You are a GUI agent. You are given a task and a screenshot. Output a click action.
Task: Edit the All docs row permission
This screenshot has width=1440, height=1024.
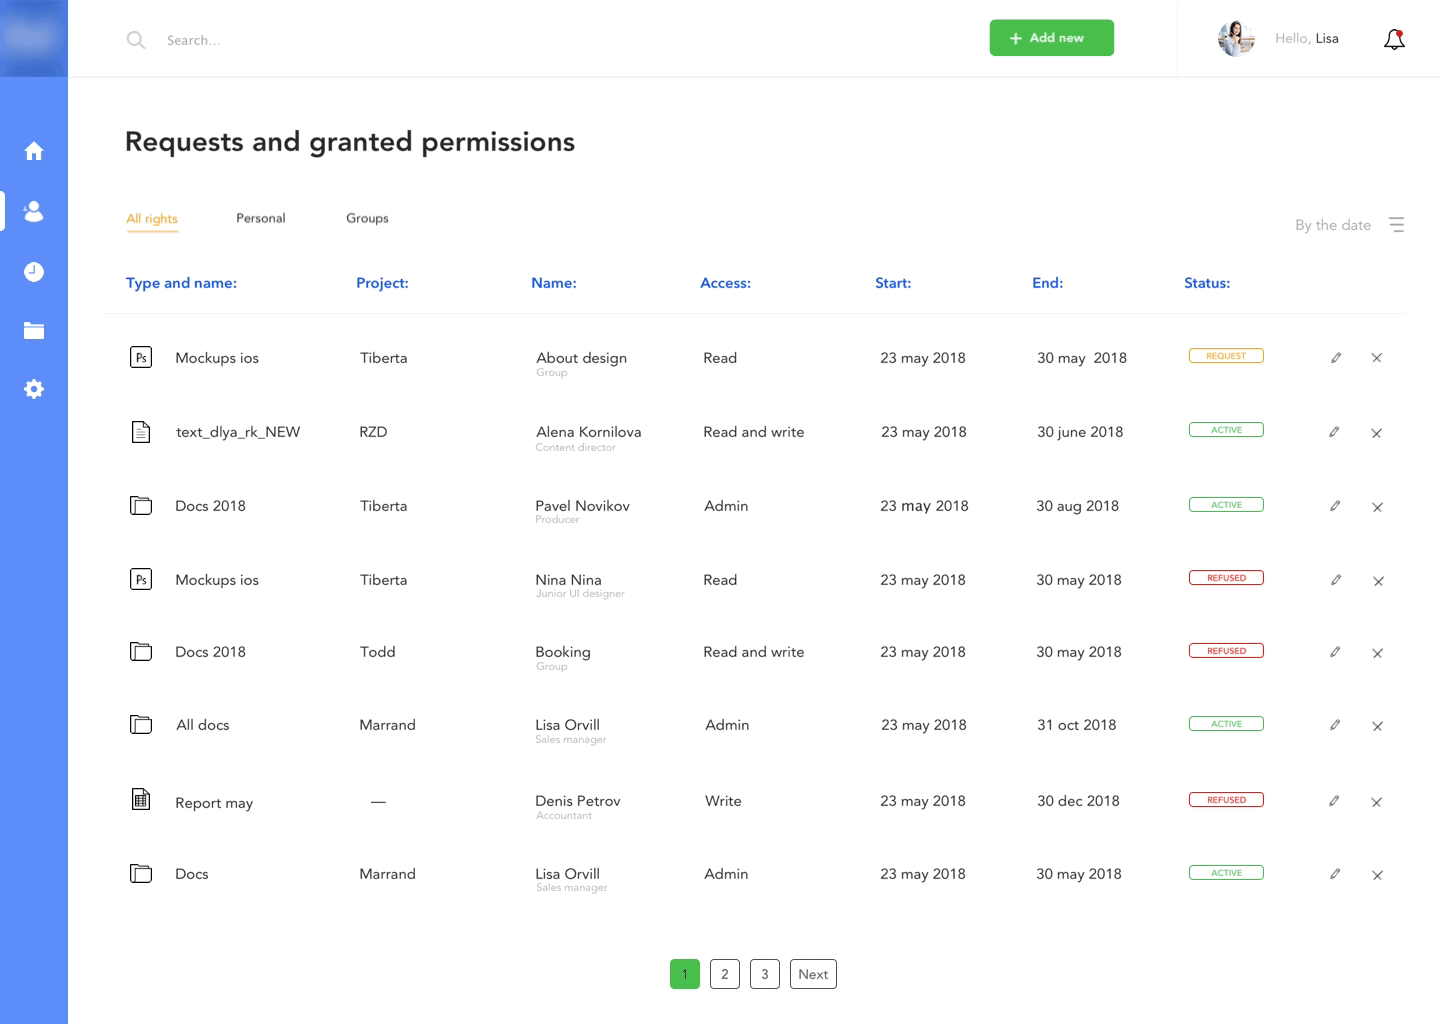[1335, 725]
